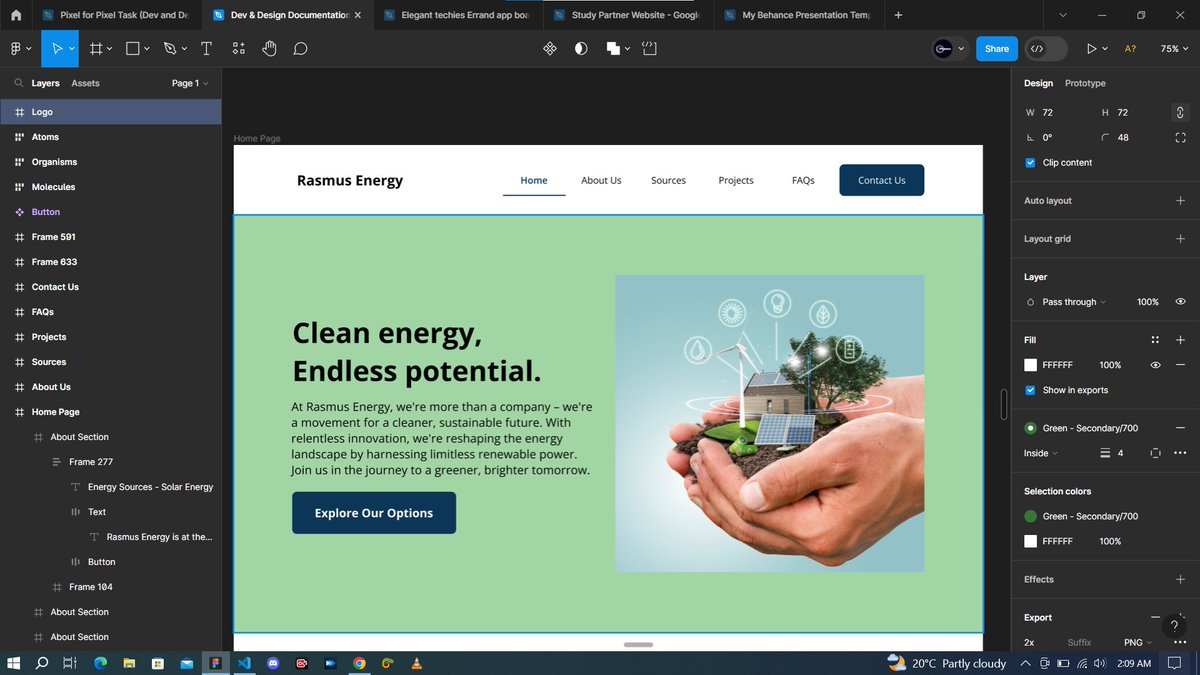Toggle constrain proportions lock
The height and width of the screenshot is (675, 1200).
(1180, 112)
